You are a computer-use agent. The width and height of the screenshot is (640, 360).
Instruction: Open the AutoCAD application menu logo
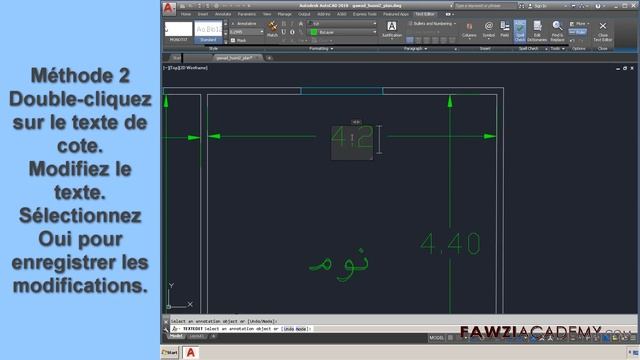pyautogui.click(x=169, y=9)
